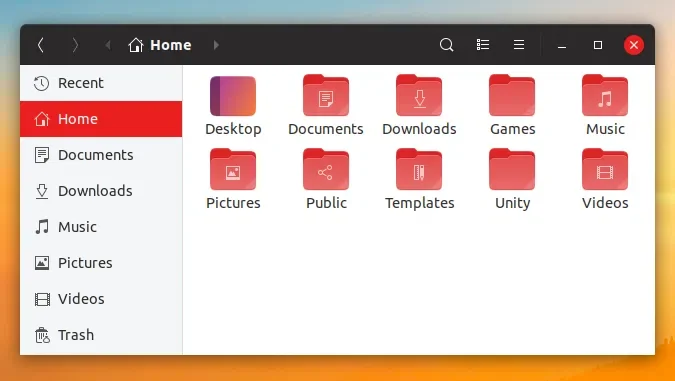Open the hamburger menu icon

pyautogui.click(x=519, y=45)
